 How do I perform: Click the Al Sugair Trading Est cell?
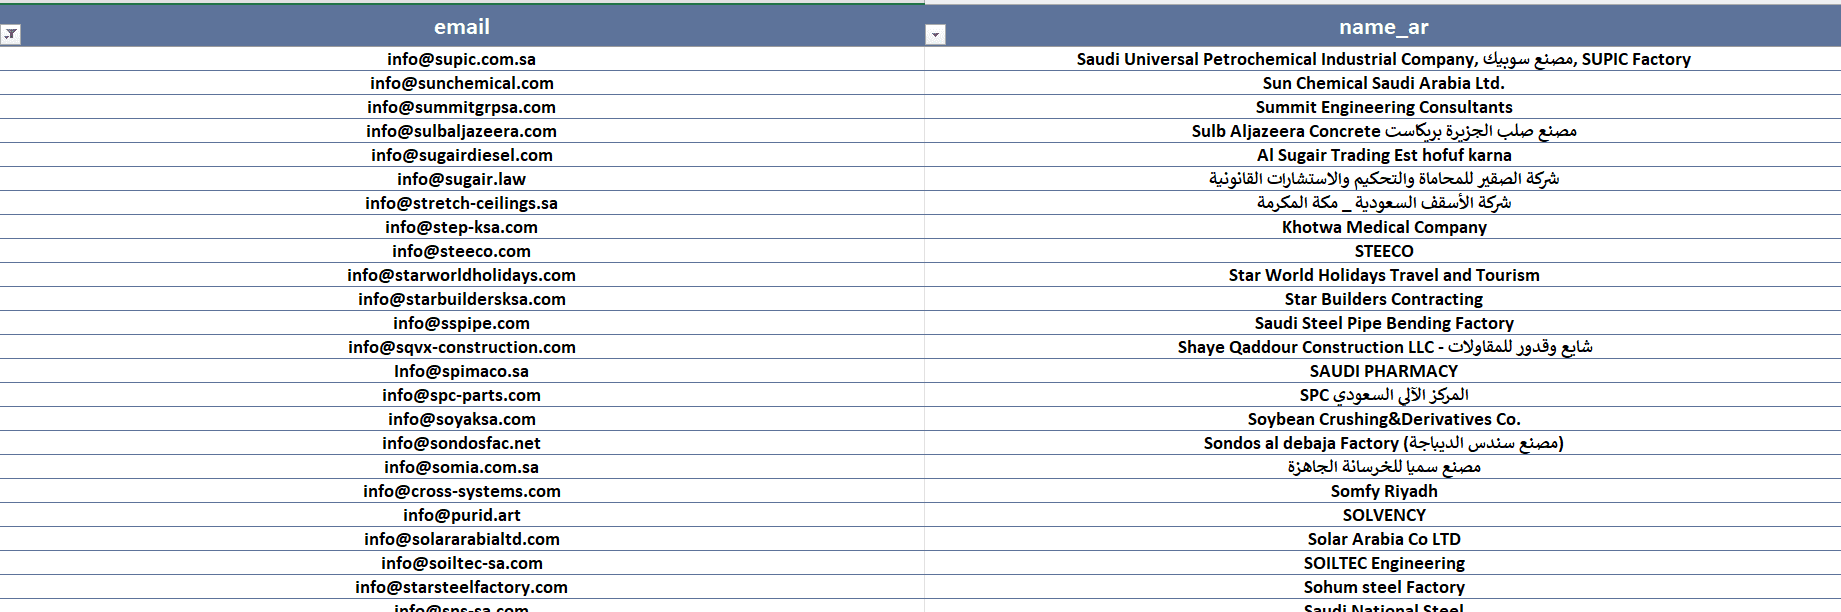[1383, 155]
